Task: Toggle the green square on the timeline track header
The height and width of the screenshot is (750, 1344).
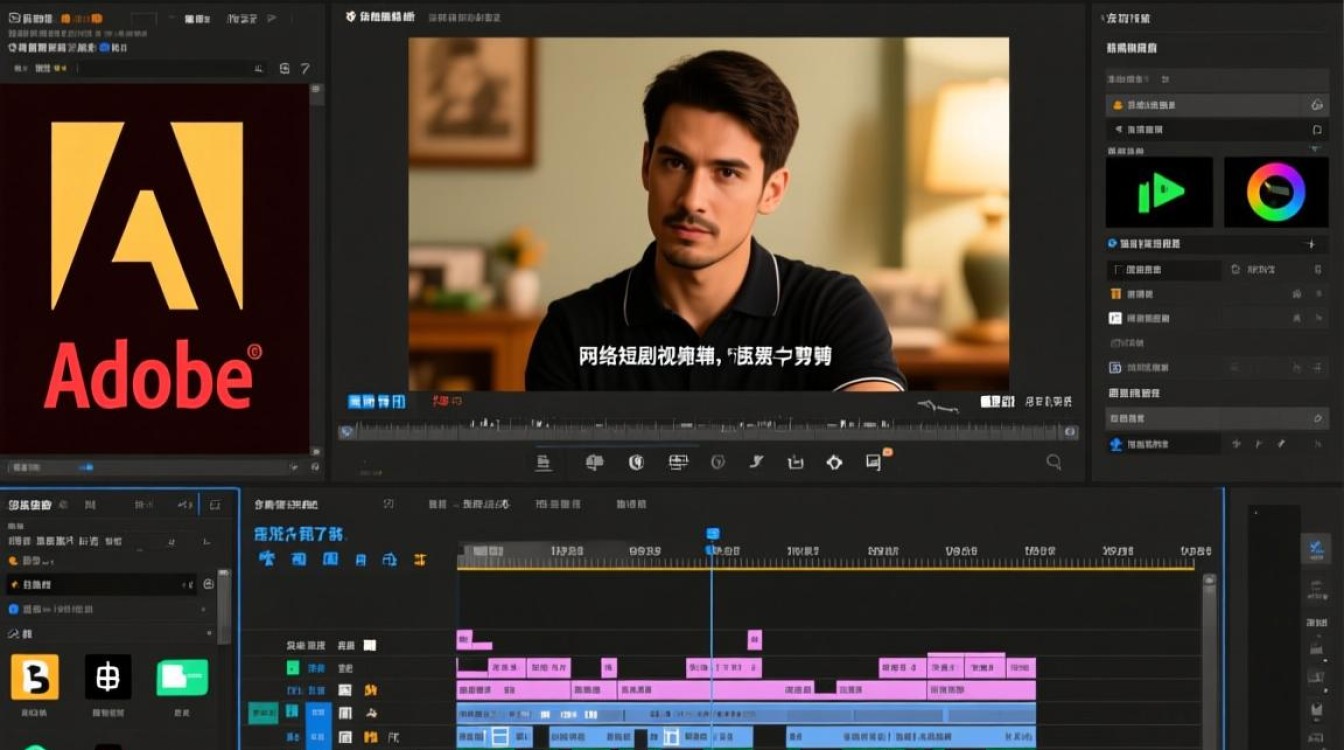Action: (293, 668)
